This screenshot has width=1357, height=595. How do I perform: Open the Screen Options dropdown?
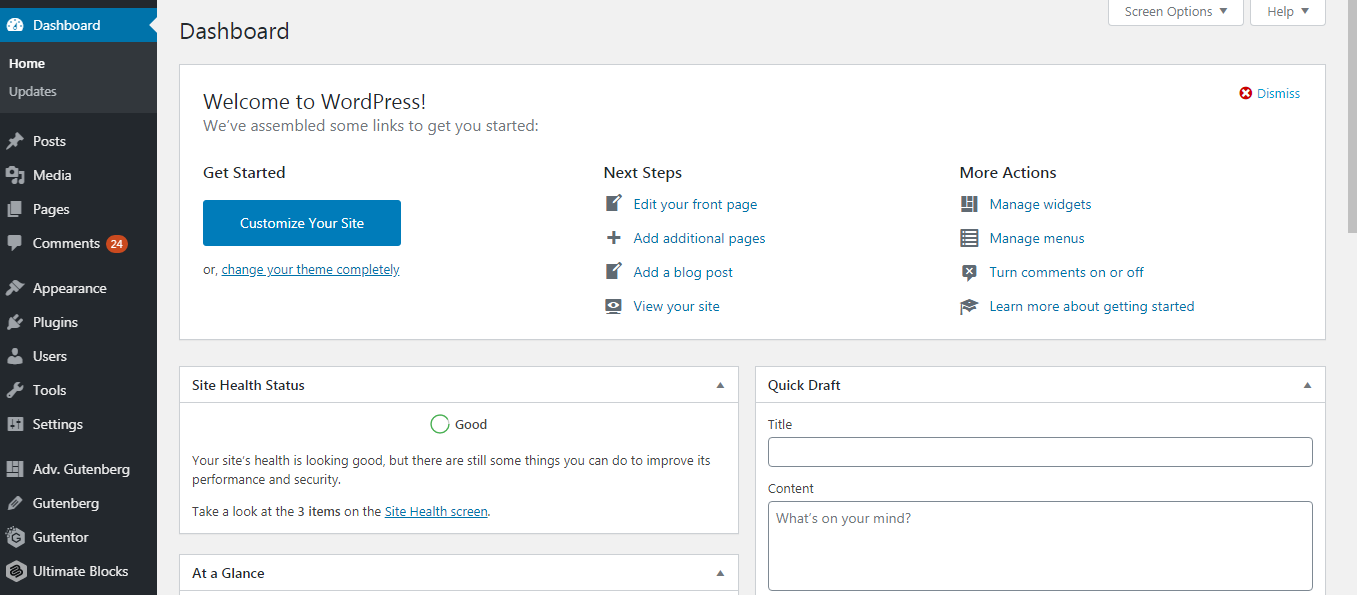click(1176, 12)
